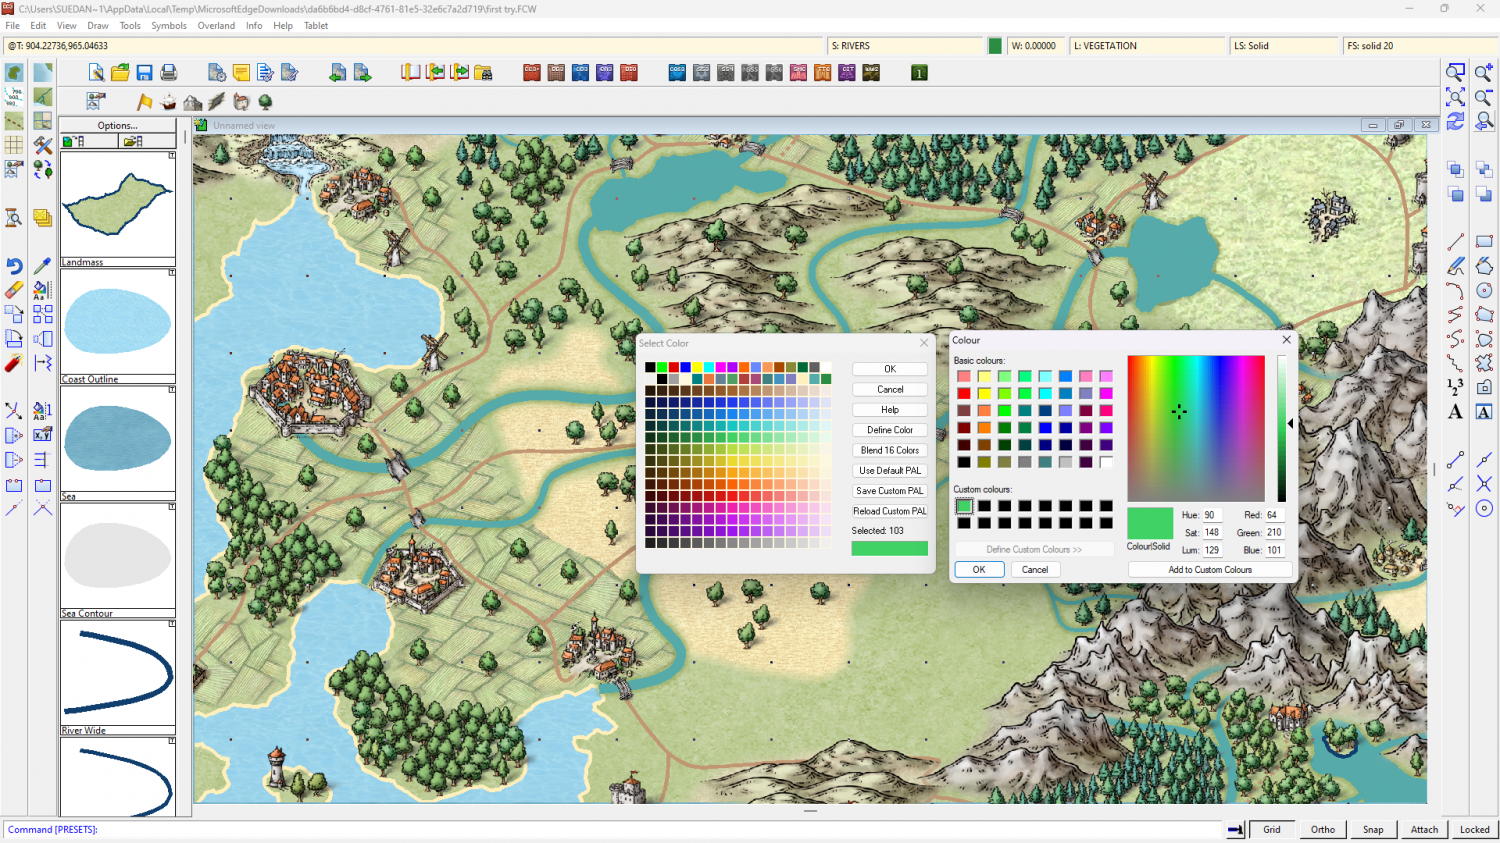Save drawing with floppy disk icon
1500x843 pixels.
(x=144, y=72)
